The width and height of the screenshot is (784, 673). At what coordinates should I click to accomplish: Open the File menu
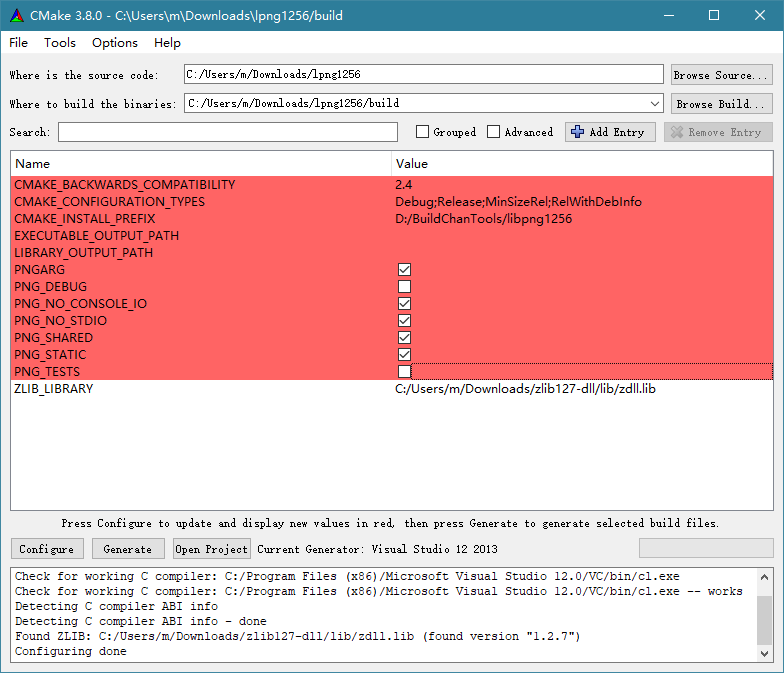coord(19,43)
